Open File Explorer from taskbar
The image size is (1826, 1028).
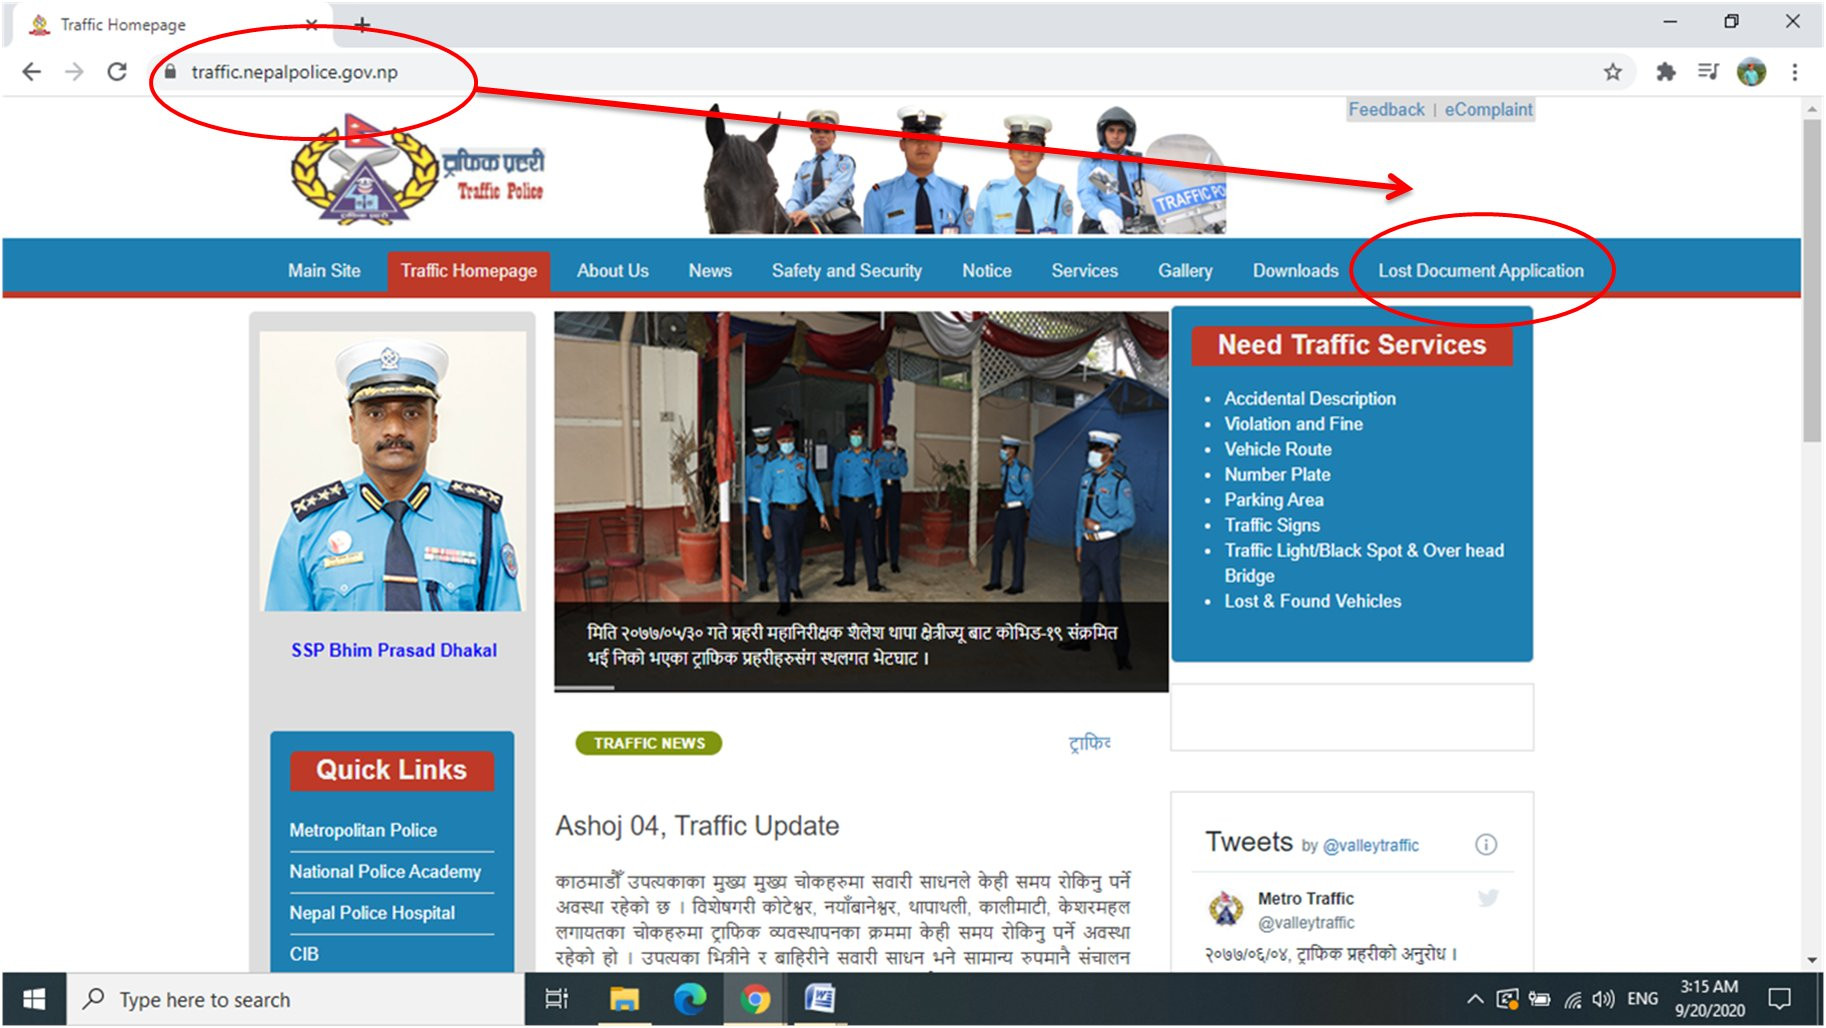624,999
